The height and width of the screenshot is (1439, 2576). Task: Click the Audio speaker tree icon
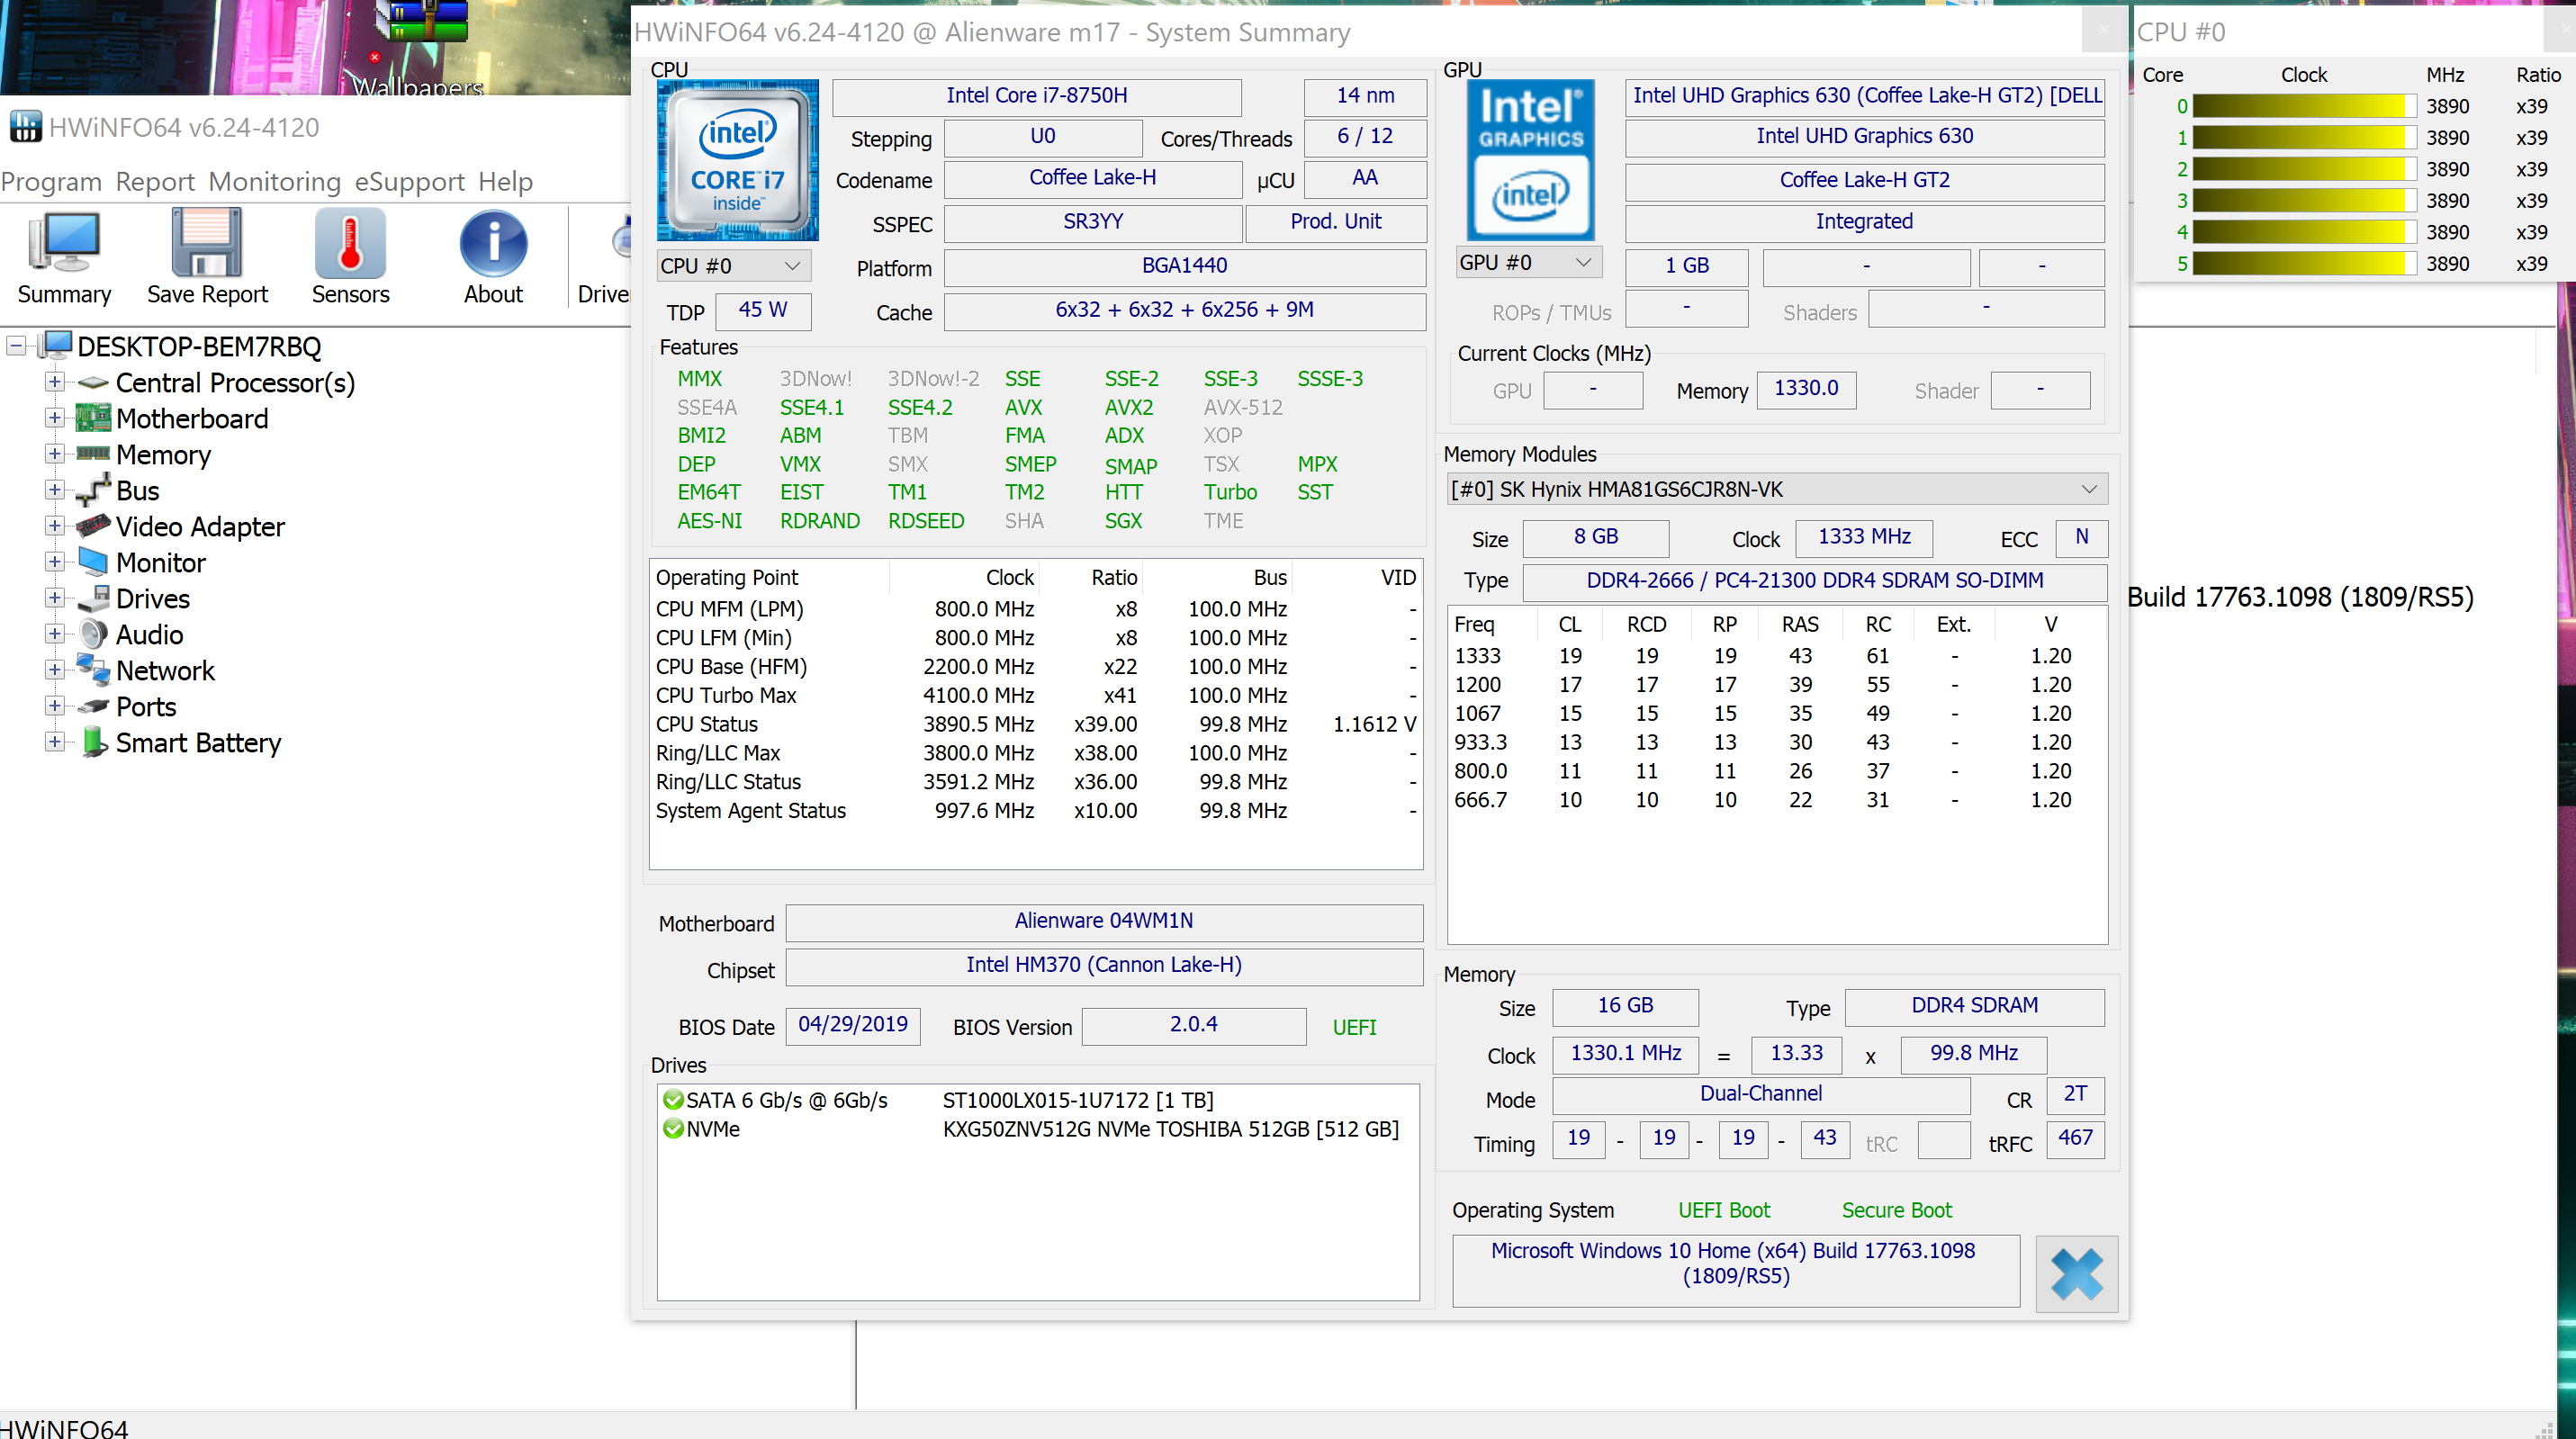93,634
